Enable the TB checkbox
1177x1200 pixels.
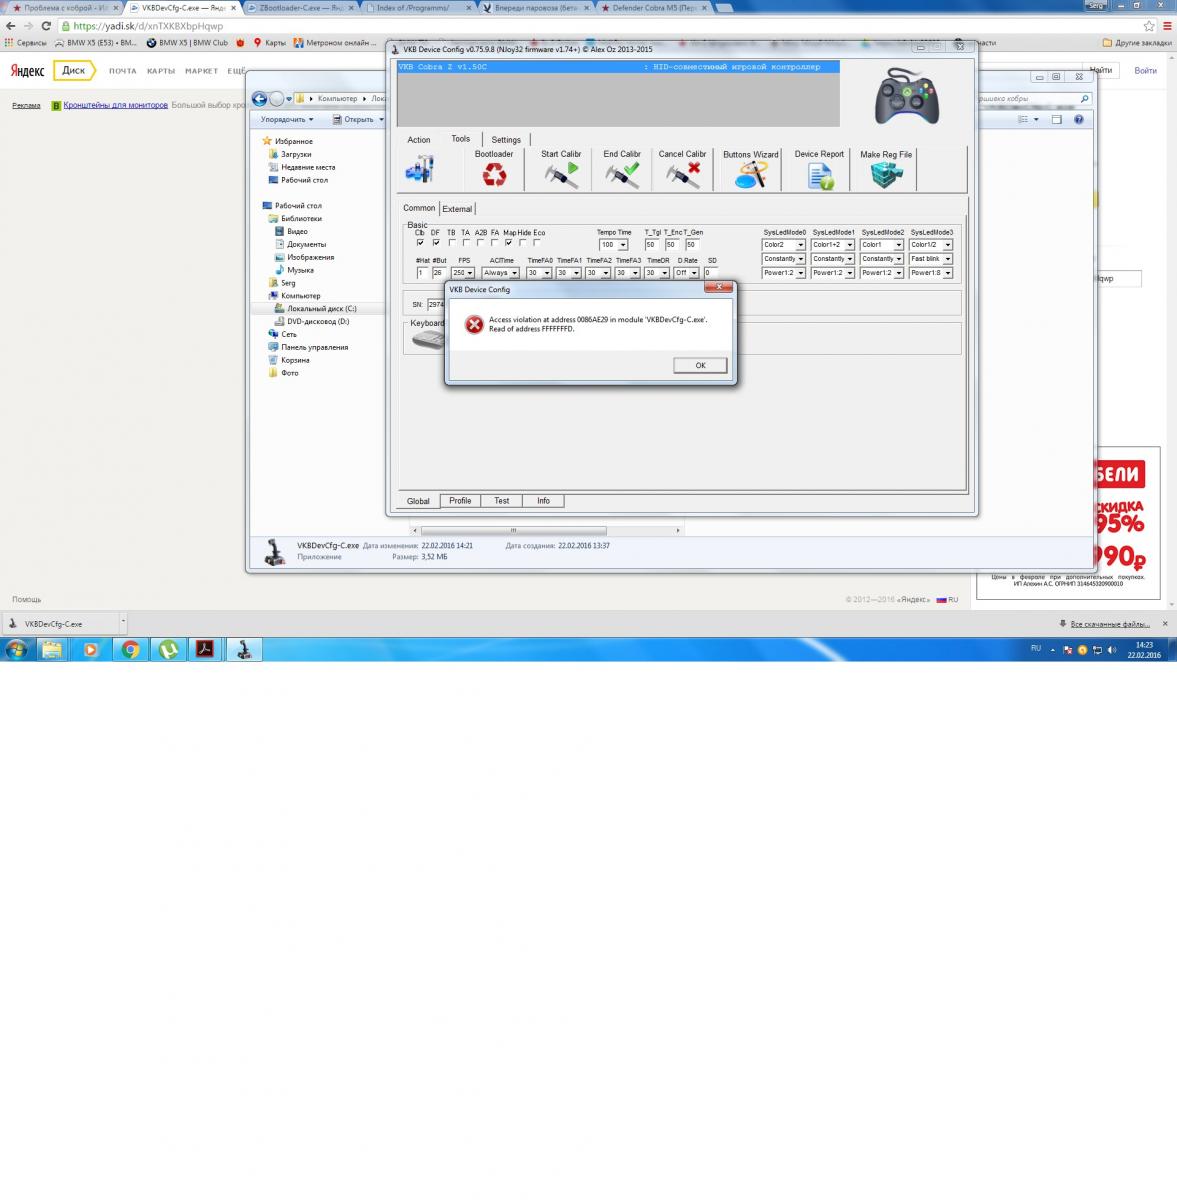[x=452, y=243]
